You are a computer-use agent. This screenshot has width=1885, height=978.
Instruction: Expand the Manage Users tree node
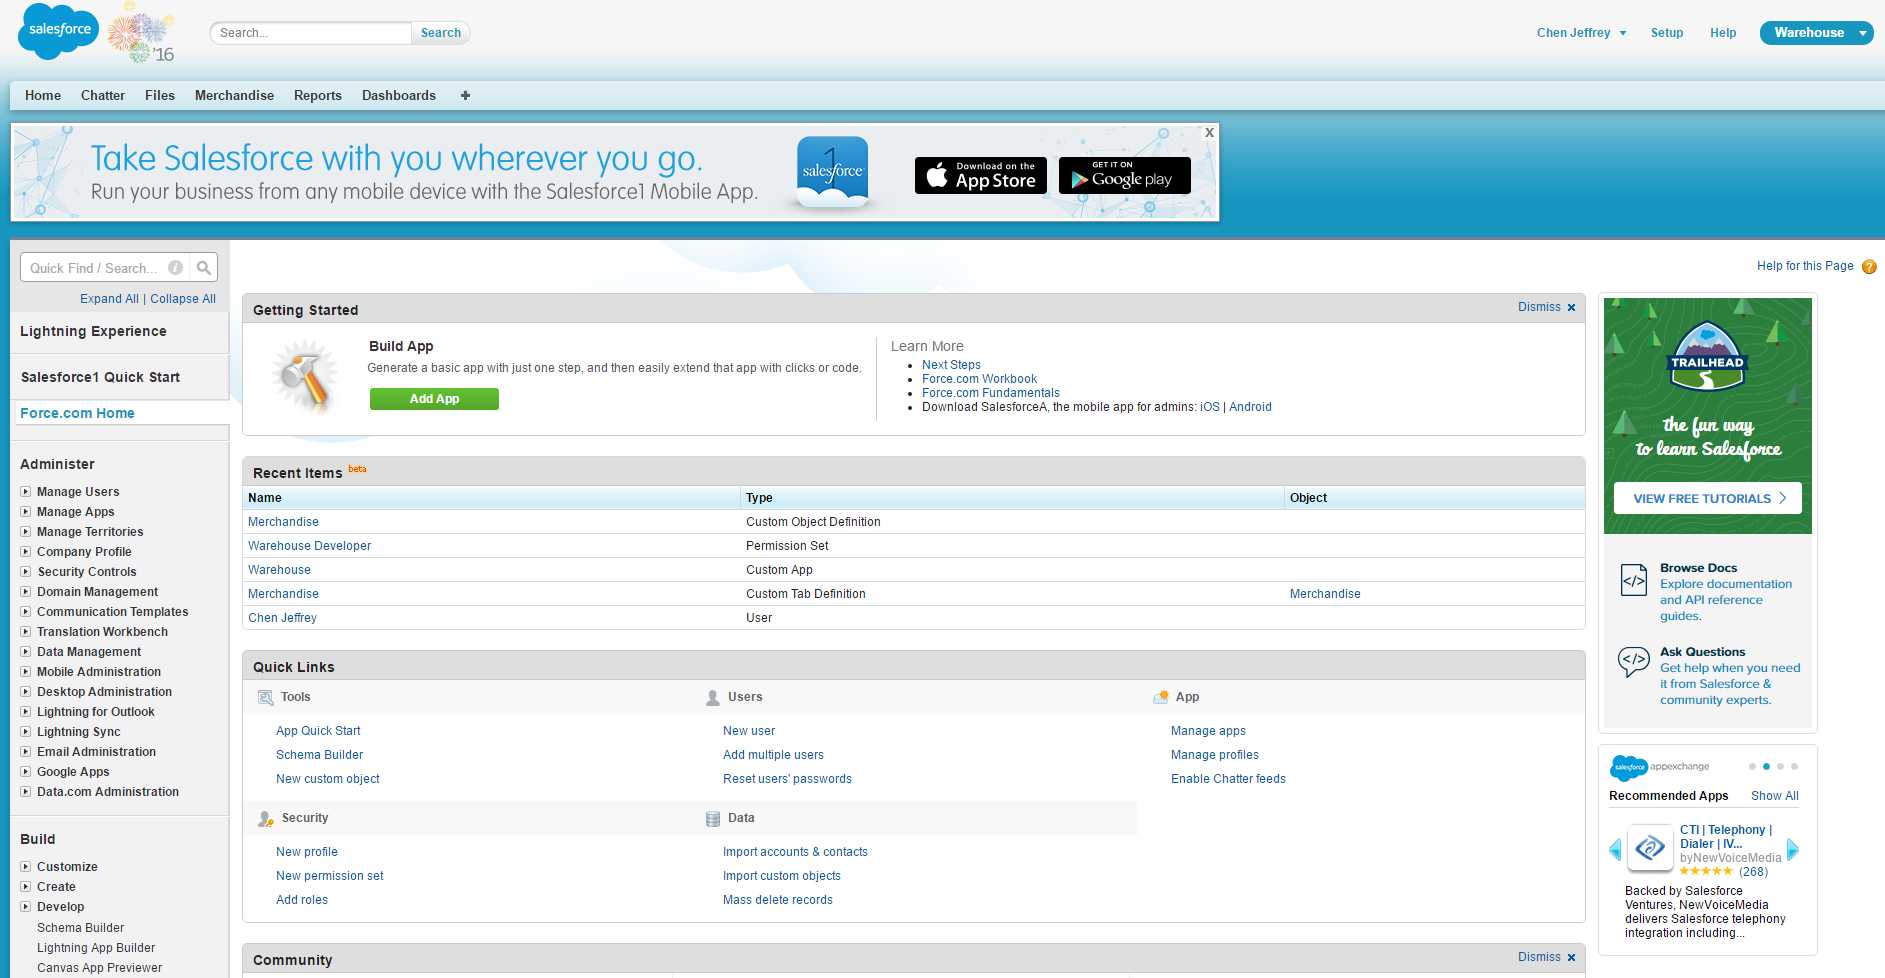click(x=26, y=492)
